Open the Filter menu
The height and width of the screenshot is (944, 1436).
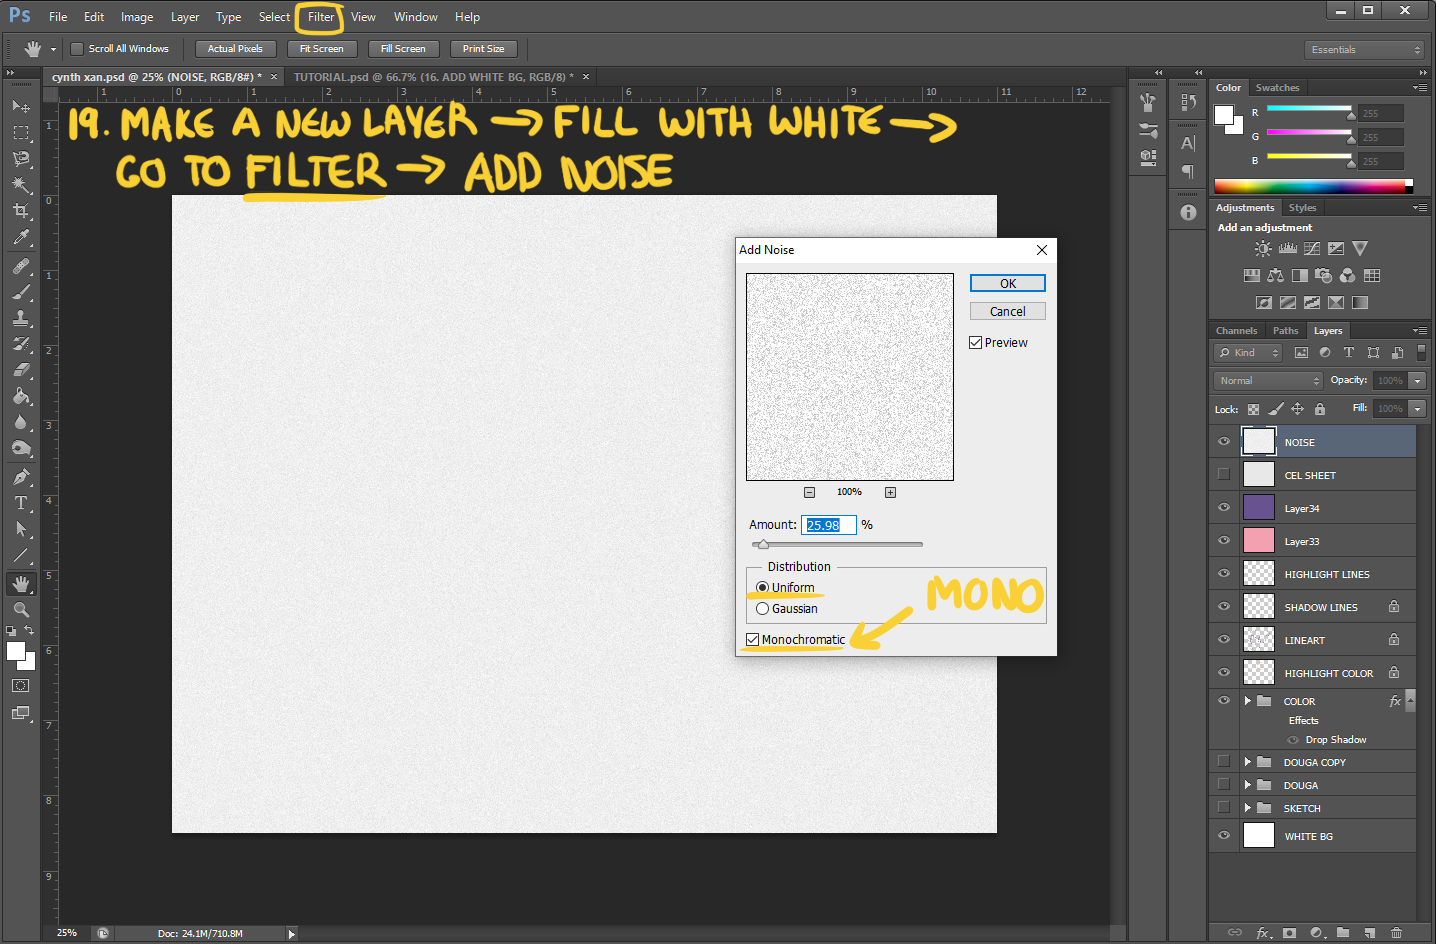click(x=321, y=17)
